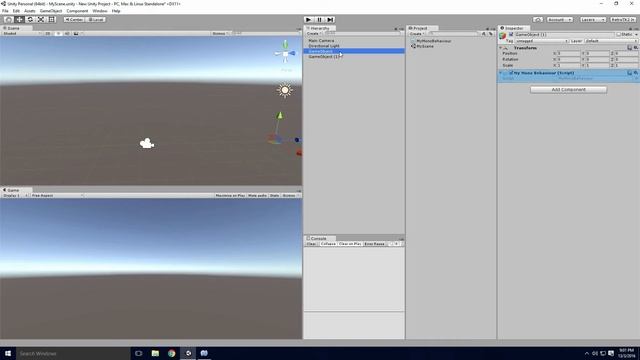
Task: Click the Cloud services icon button
Action: coord(538,20)
